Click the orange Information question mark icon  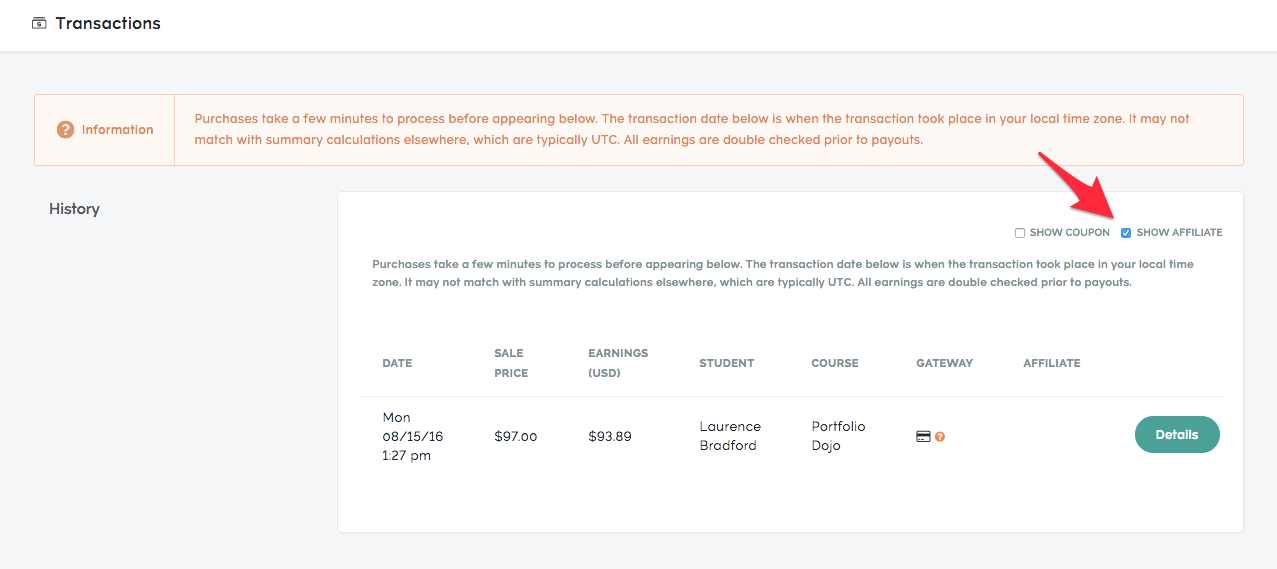(65, 130)
